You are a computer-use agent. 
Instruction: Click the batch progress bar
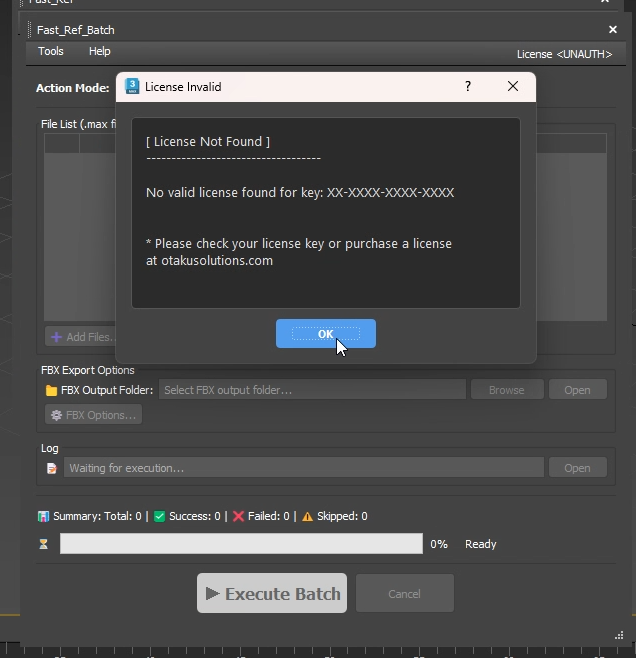coord(241,544)
